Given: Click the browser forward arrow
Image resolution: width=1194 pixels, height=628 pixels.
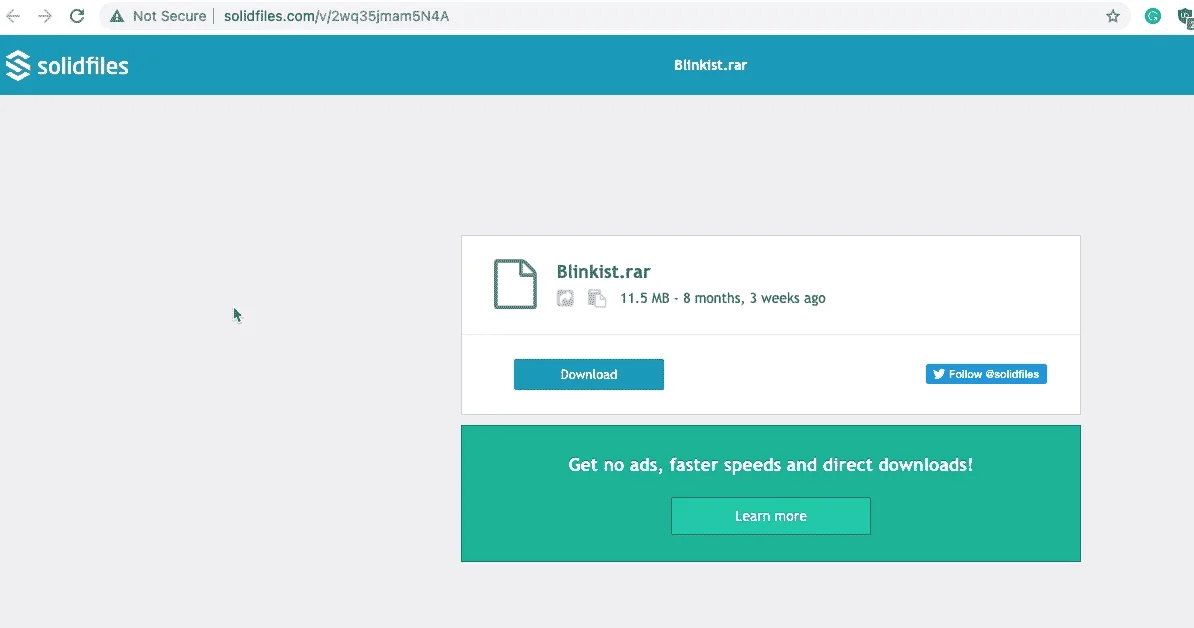Looking at the screenshot, I should point(45,16).
